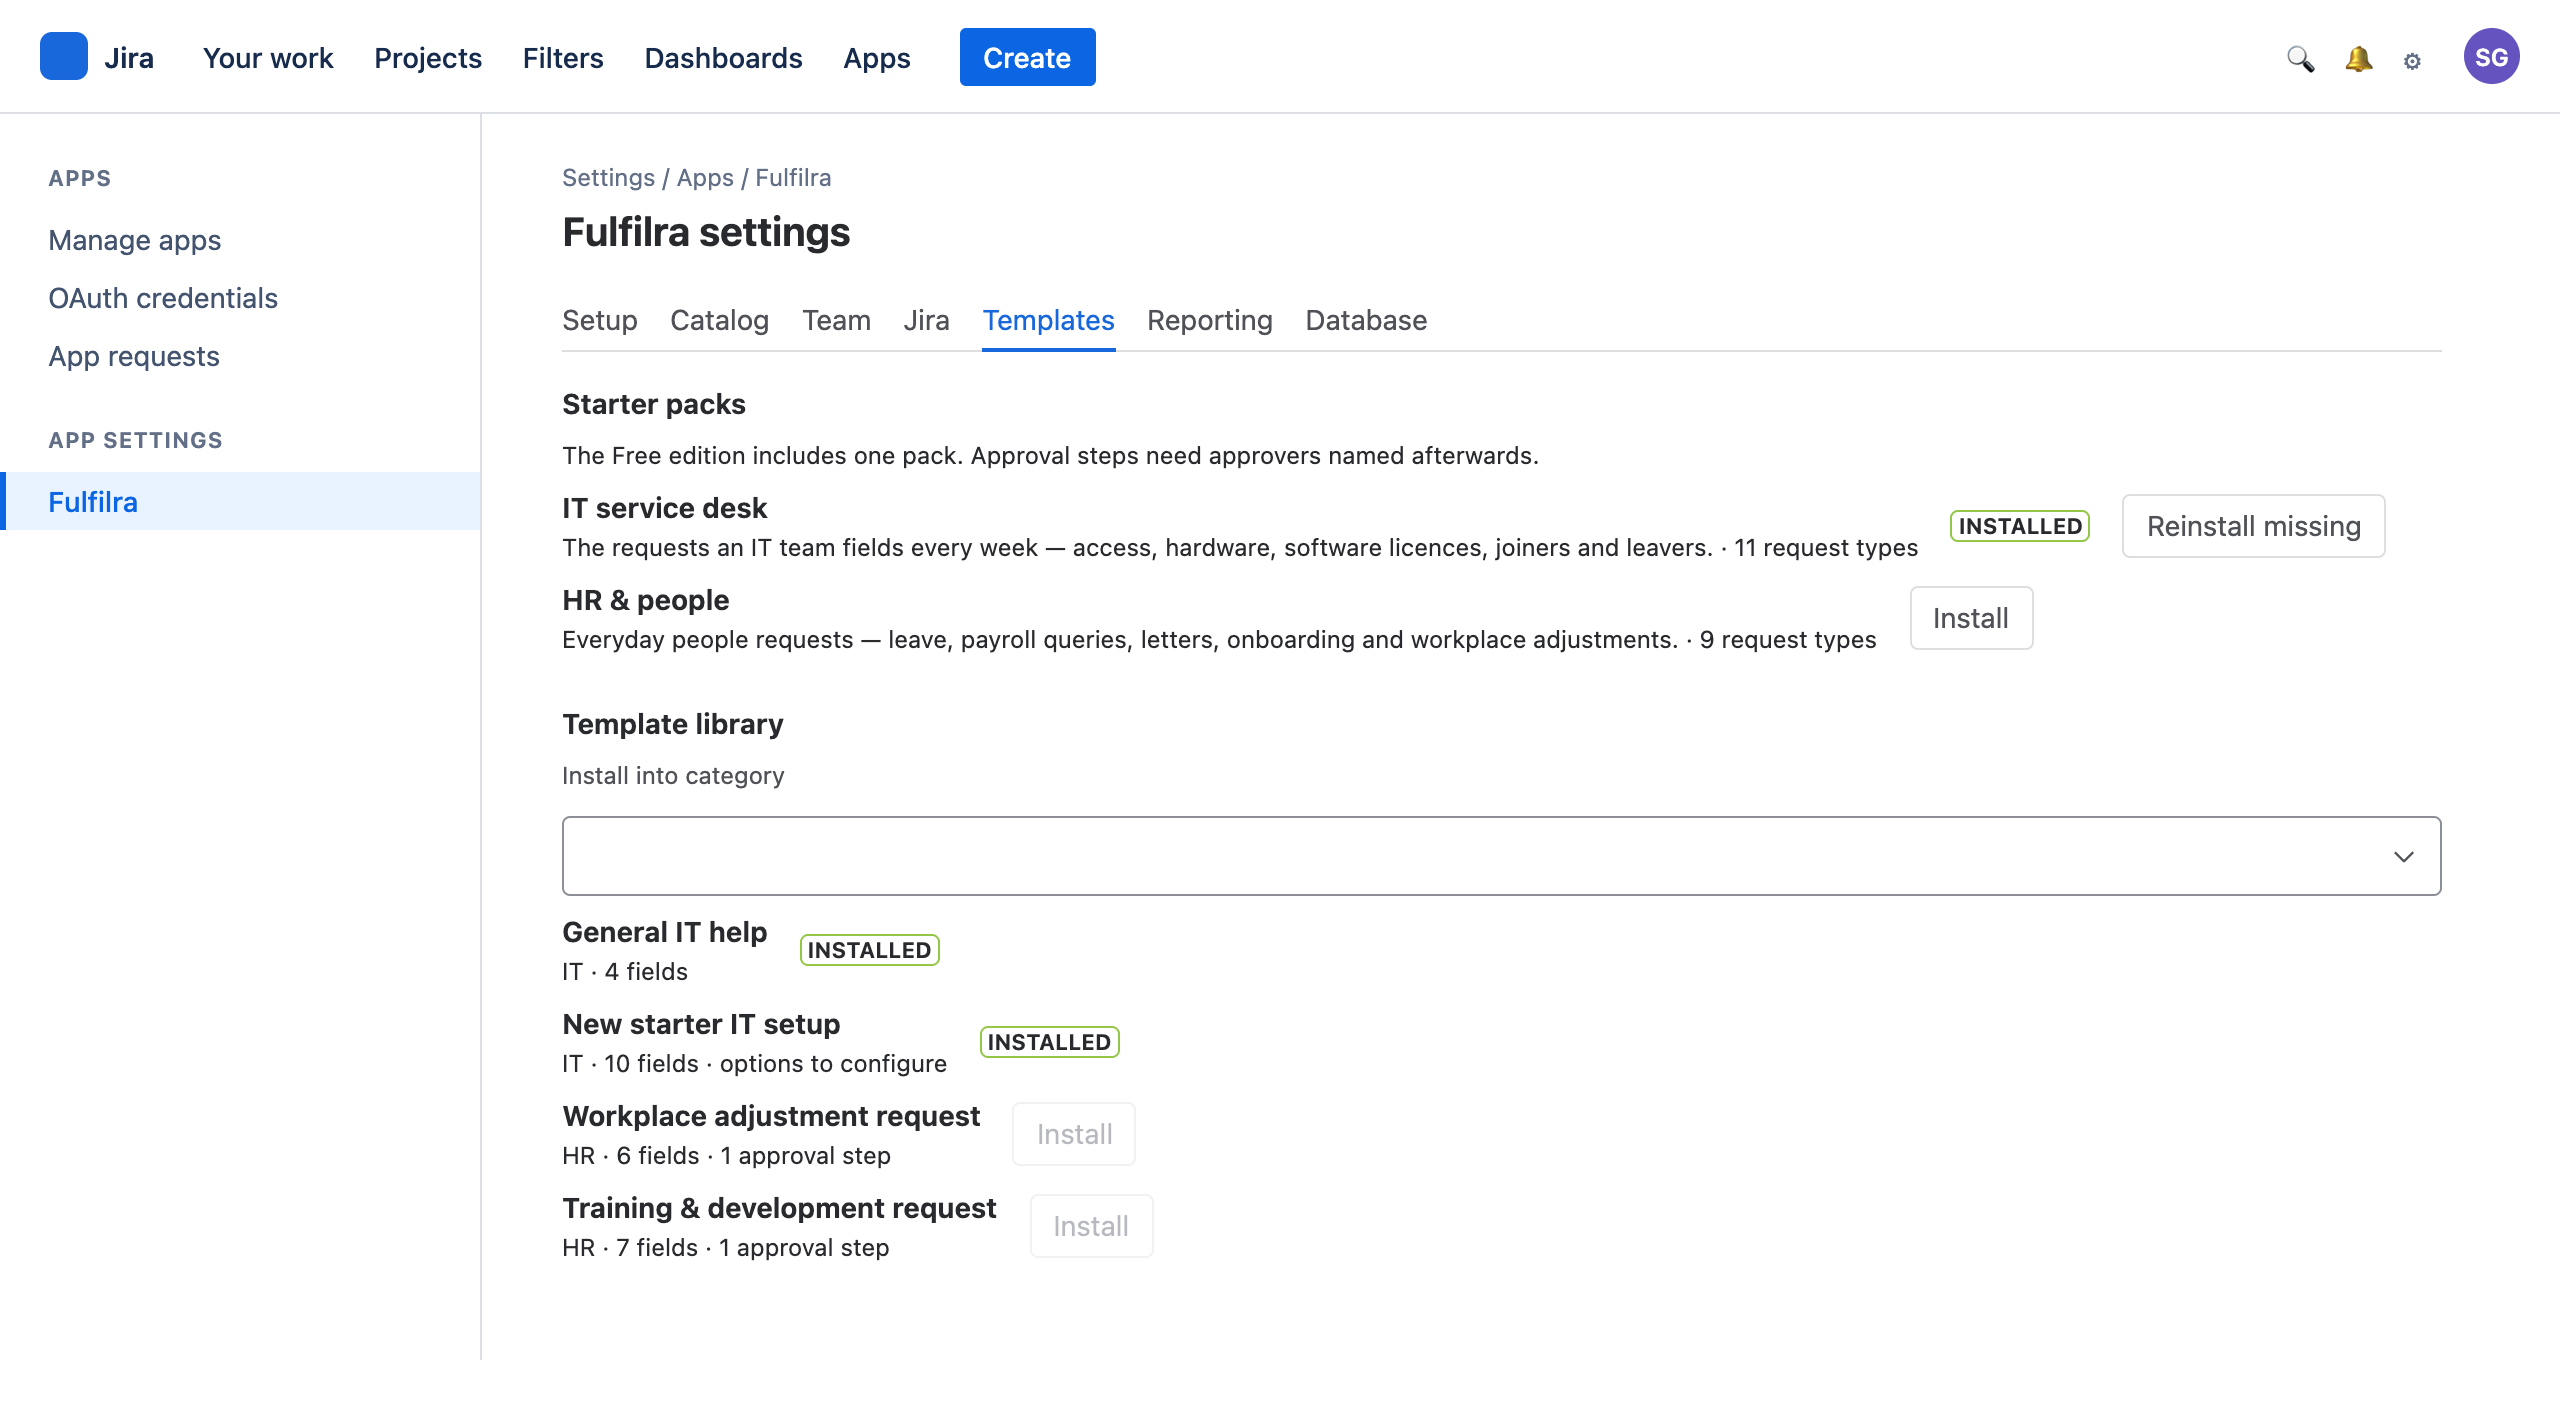Click the Fulfilra settings page heading
The height and width of the screenshot is (1408, 2560).
click(706, 232)
